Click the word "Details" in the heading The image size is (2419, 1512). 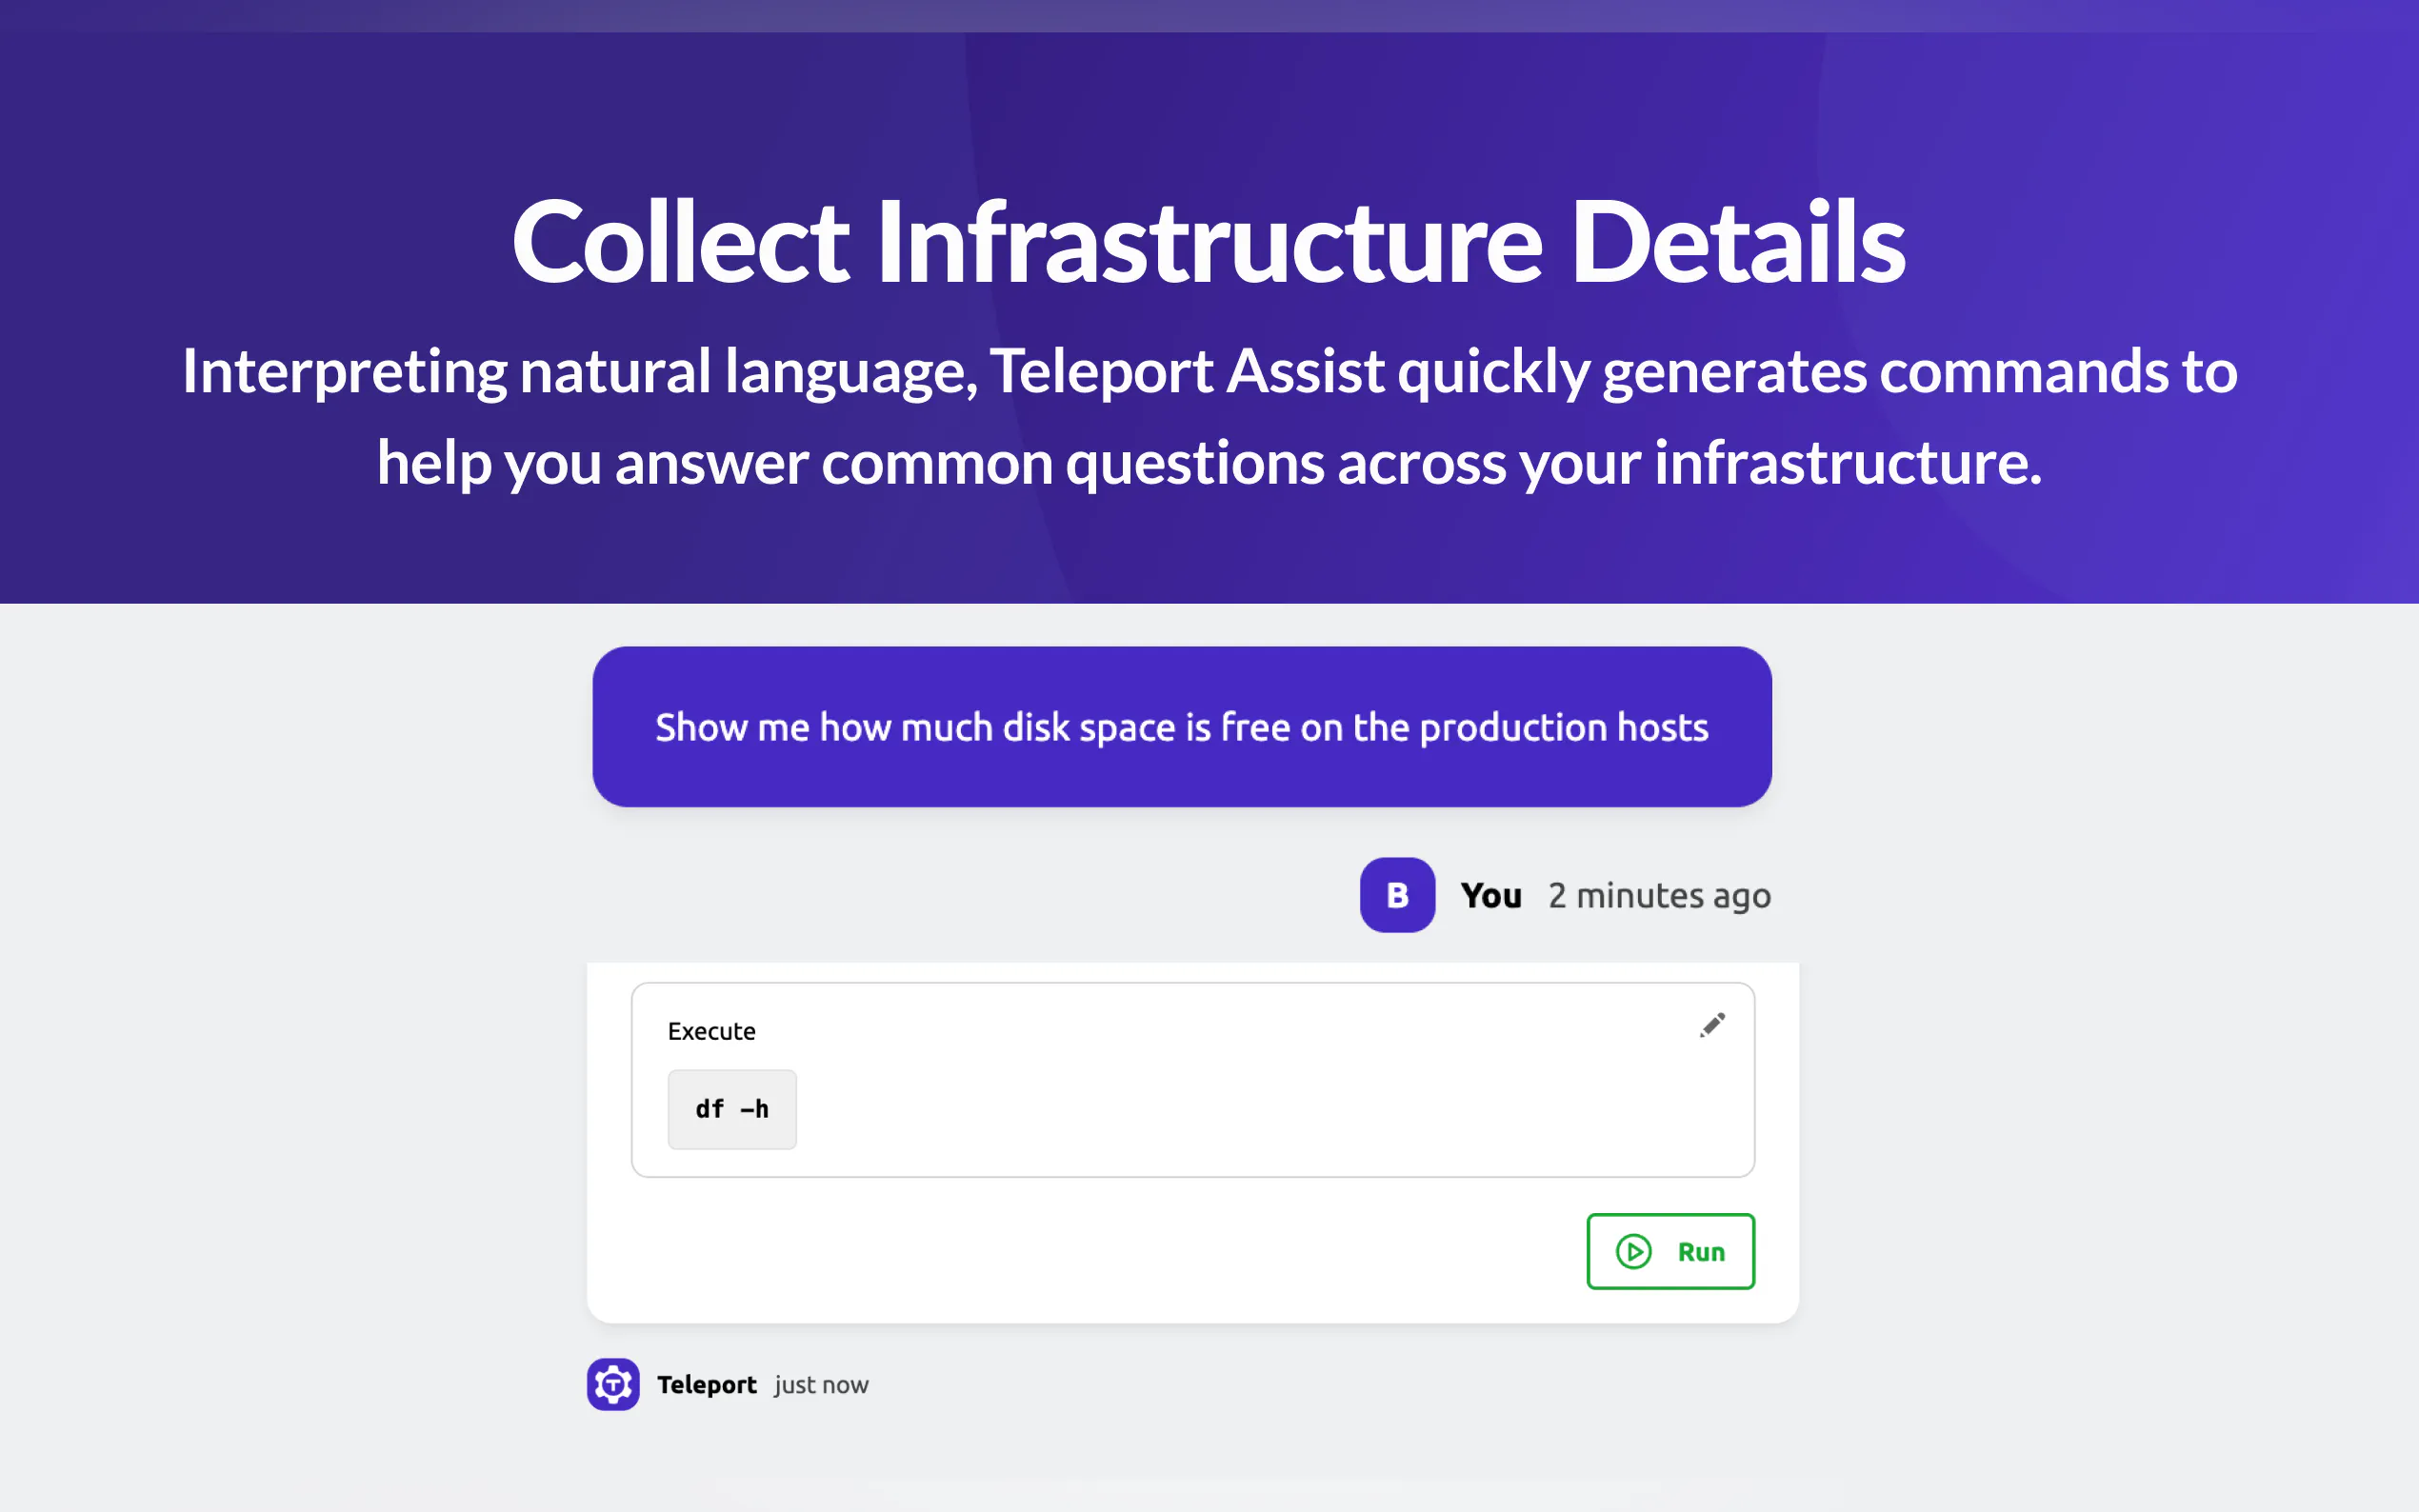click(x=1737, y=242)
